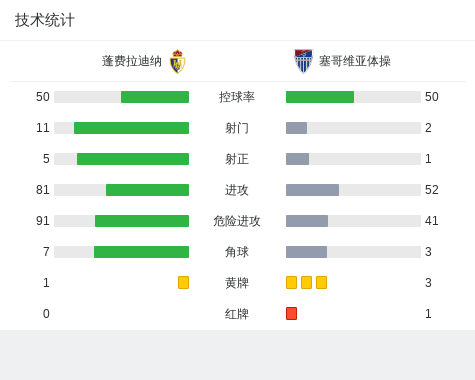
Task: Click the 蓬费拉迪纳 team crest icon
Action: [x=177, y=61]
